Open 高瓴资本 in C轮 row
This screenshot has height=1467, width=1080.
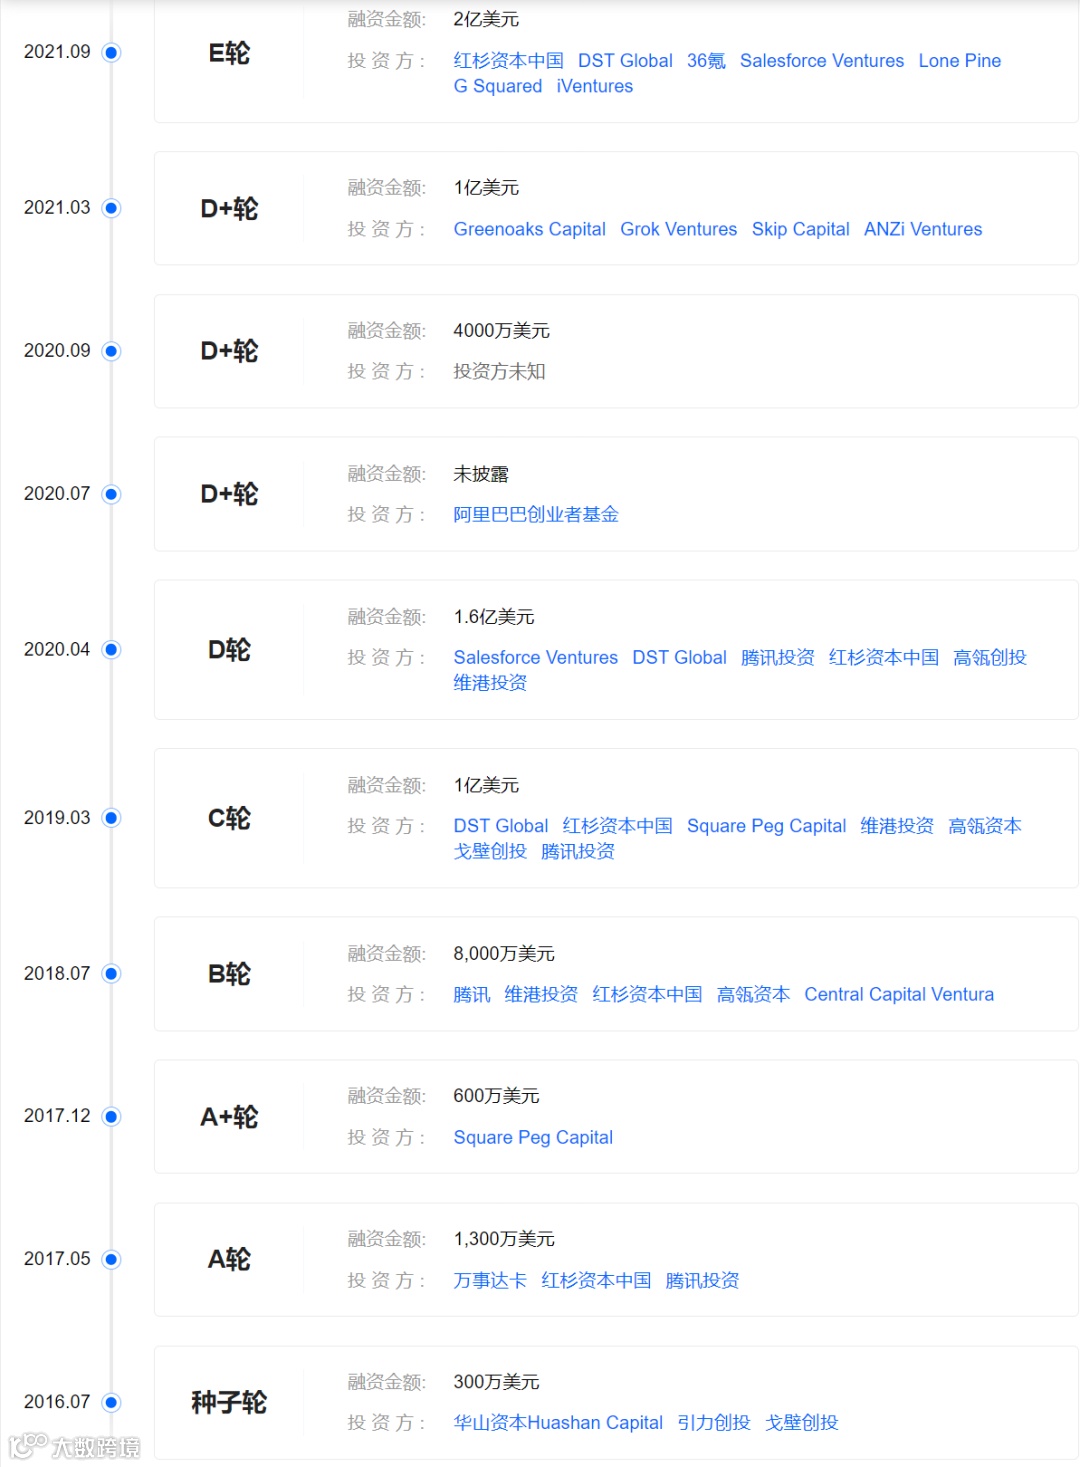[985, 826]
